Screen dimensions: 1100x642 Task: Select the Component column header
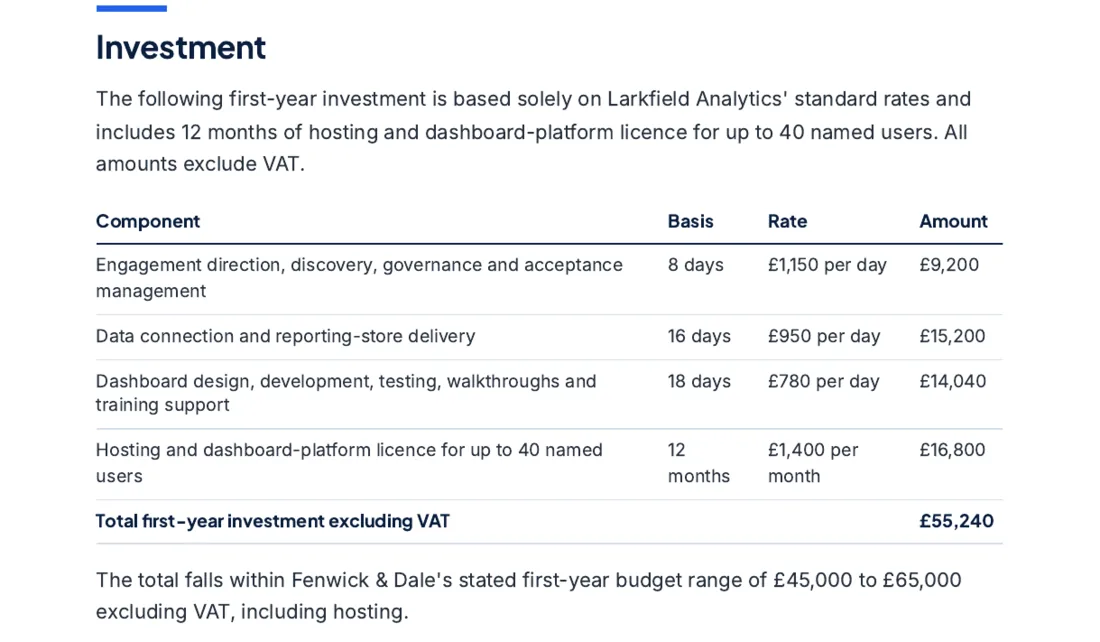[x=148, y=221]
